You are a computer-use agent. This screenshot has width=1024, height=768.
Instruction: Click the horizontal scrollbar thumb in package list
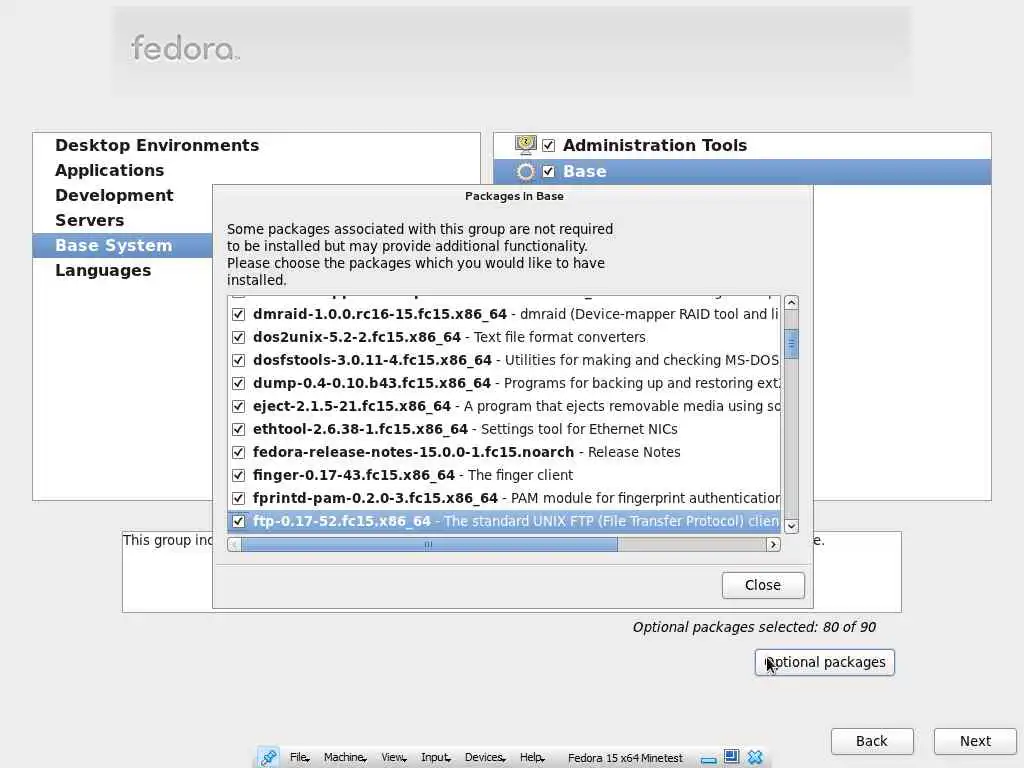click(x=429, y=545)
